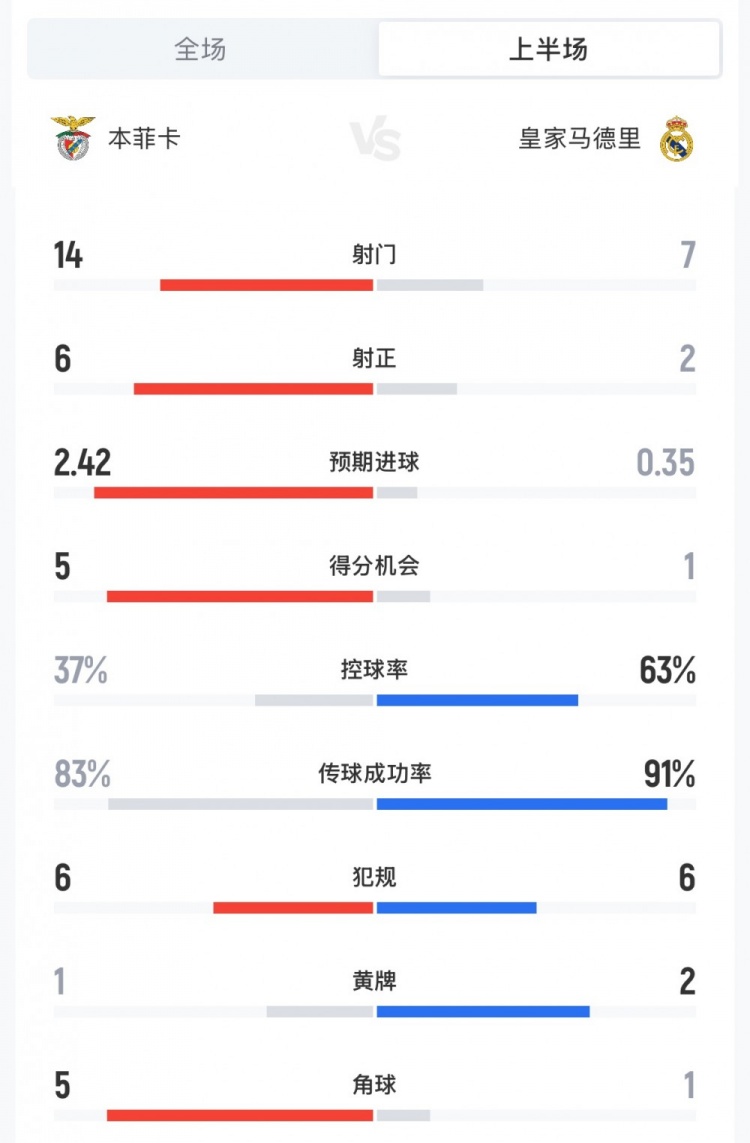
Task: Click Real Madrid's 91% pass accuracy value
Action: [x=668, y=775]
